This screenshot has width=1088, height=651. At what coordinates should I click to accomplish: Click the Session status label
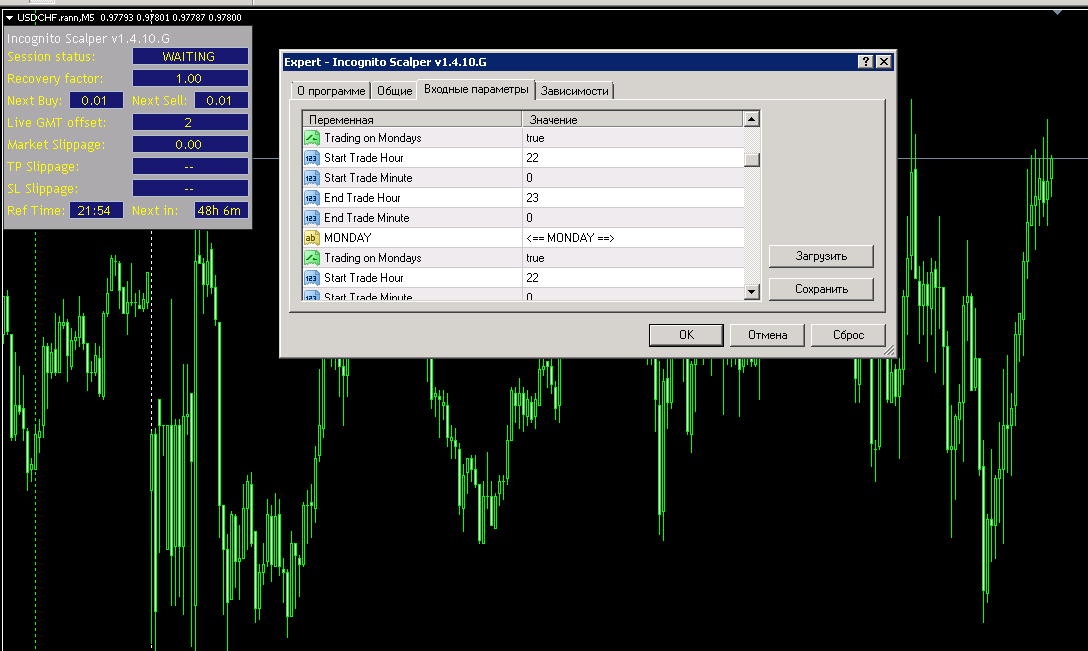coord(51,56)
